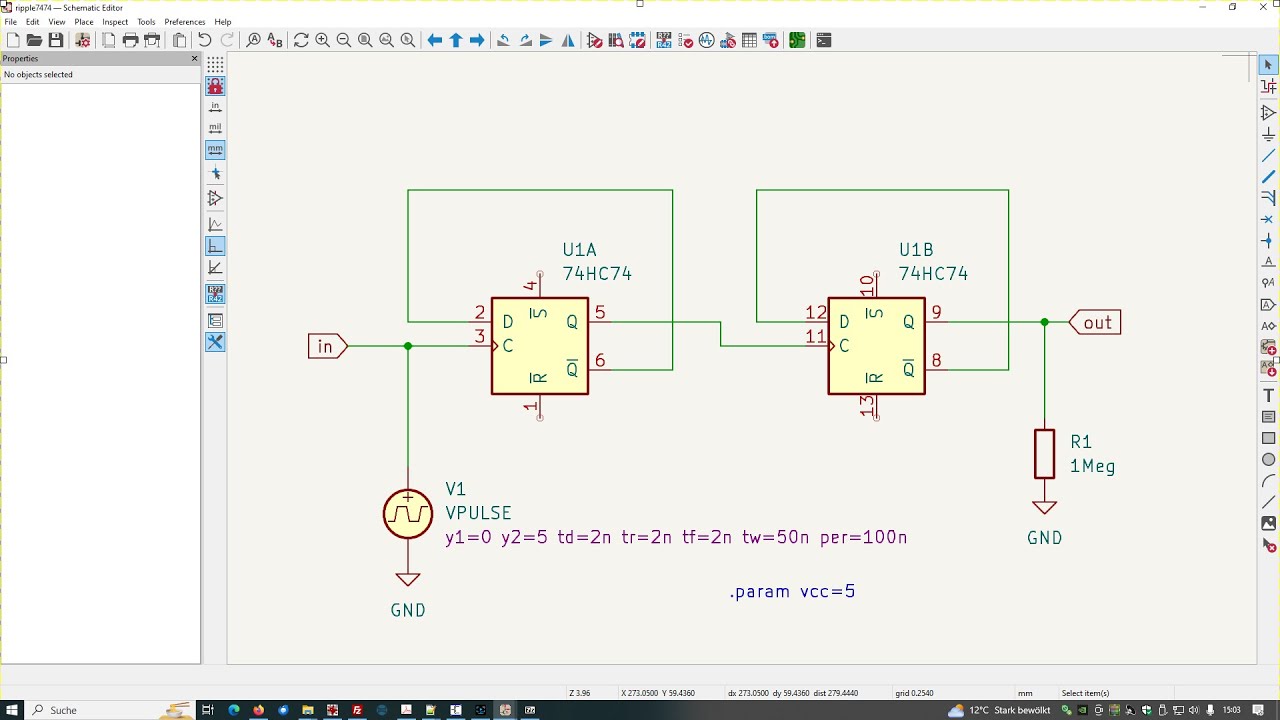Activate the selection arrow tool

(1268, 65)
